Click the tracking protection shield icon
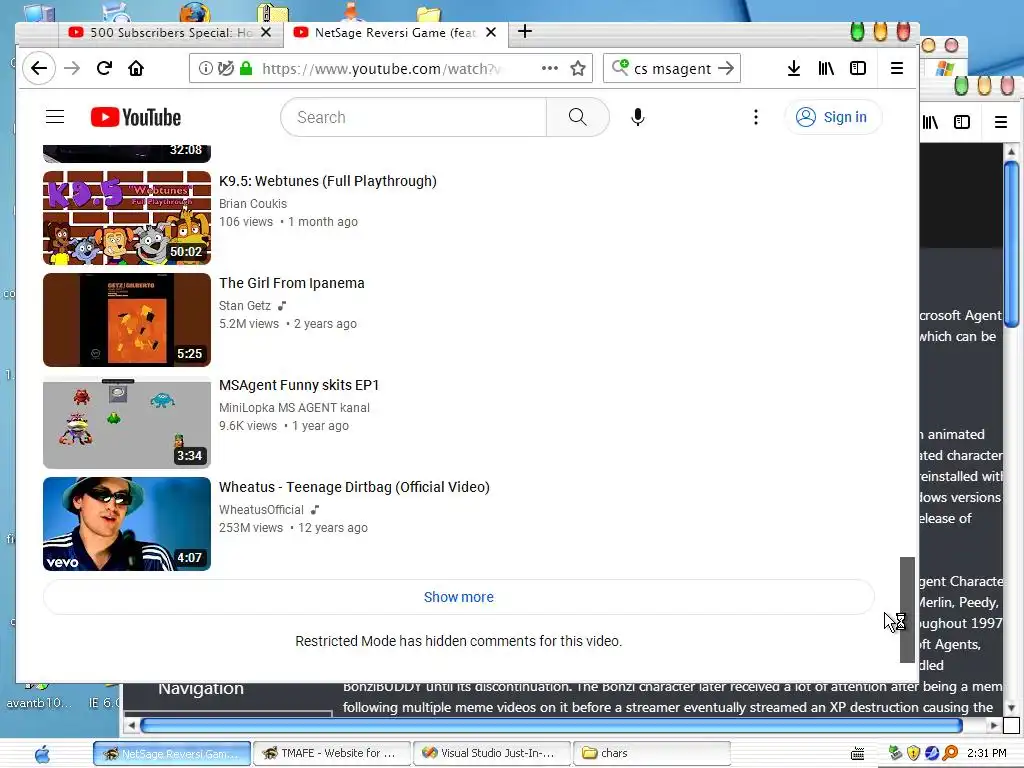This screenshot has height=768, width=1024. (x=225, y=68)
